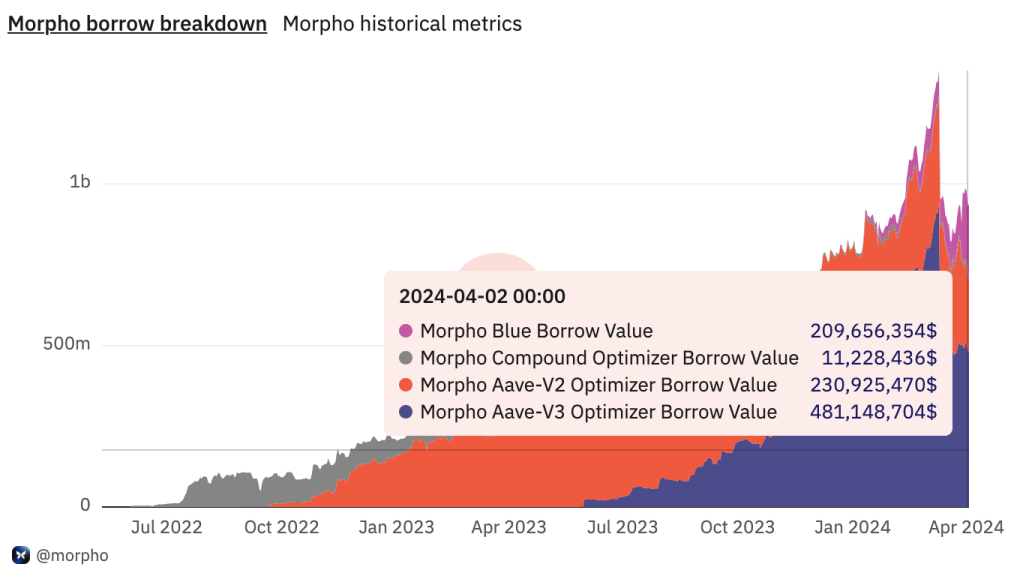
Task: Click the Morpho historical metrics subtitle
Action: [402, 23]
